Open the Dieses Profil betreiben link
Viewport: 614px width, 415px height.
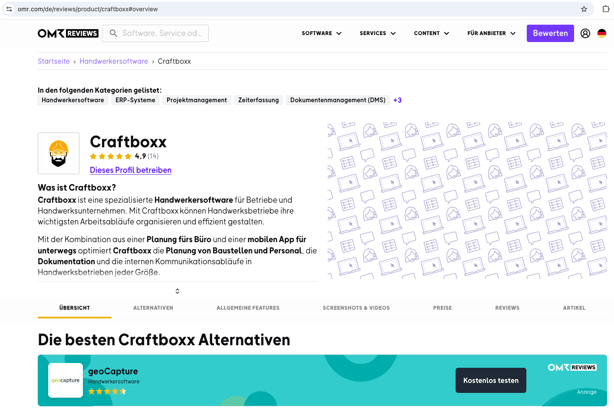pos(130,170)
